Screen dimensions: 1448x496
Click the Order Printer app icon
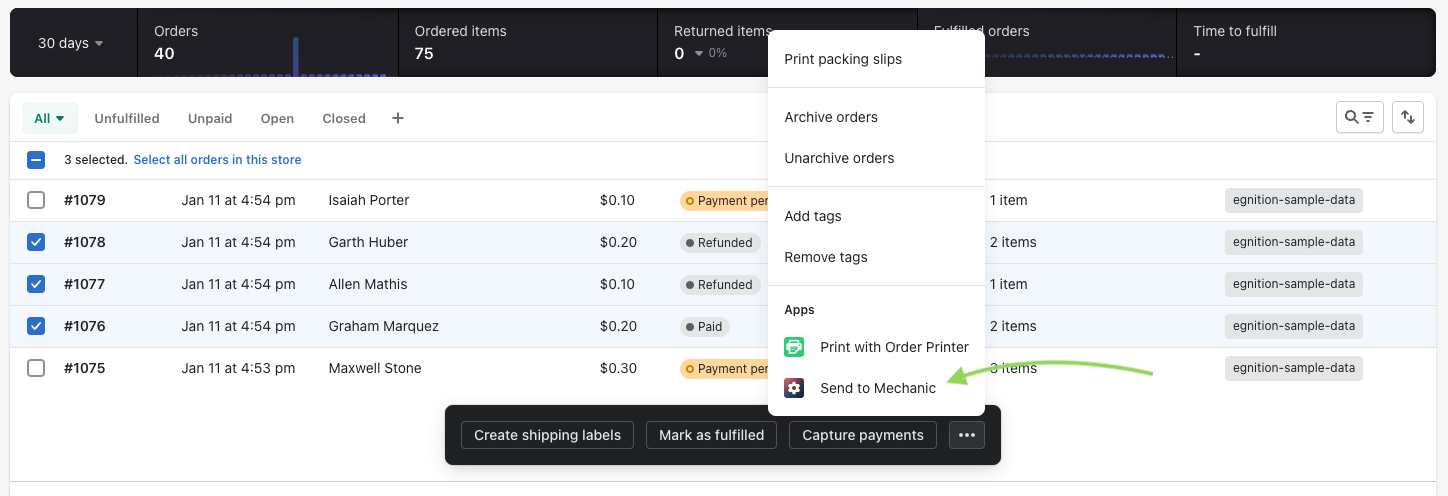pos(794,347)
